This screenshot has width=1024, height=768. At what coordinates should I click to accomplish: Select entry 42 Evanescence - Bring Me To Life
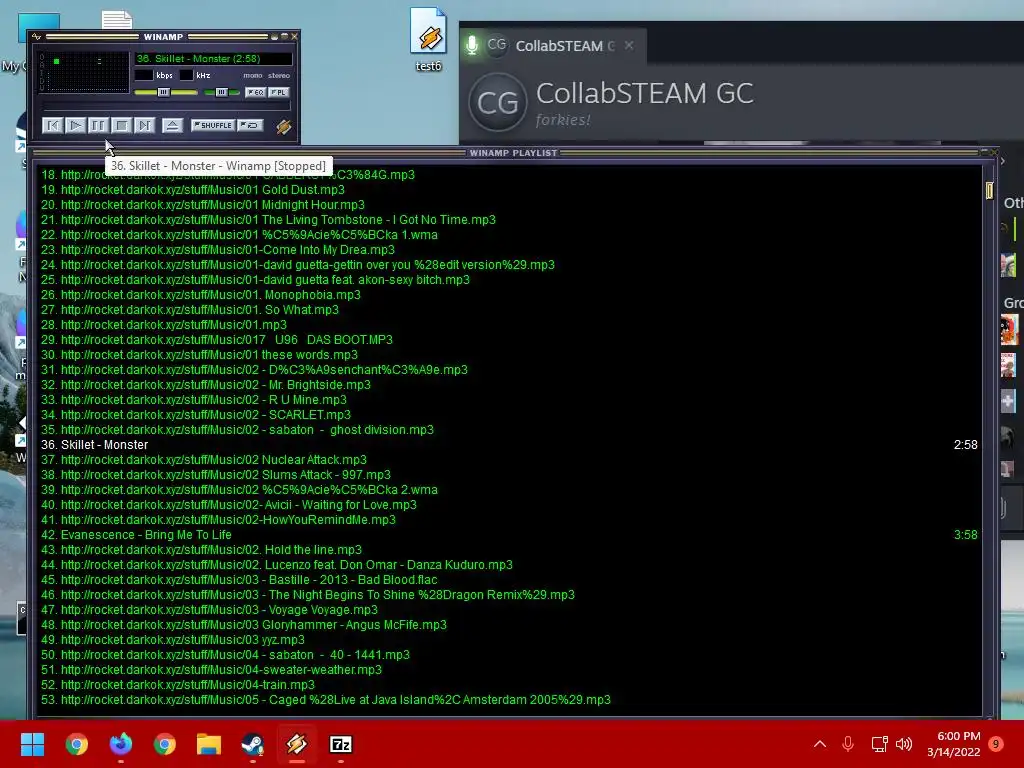[x=509, y=535]
